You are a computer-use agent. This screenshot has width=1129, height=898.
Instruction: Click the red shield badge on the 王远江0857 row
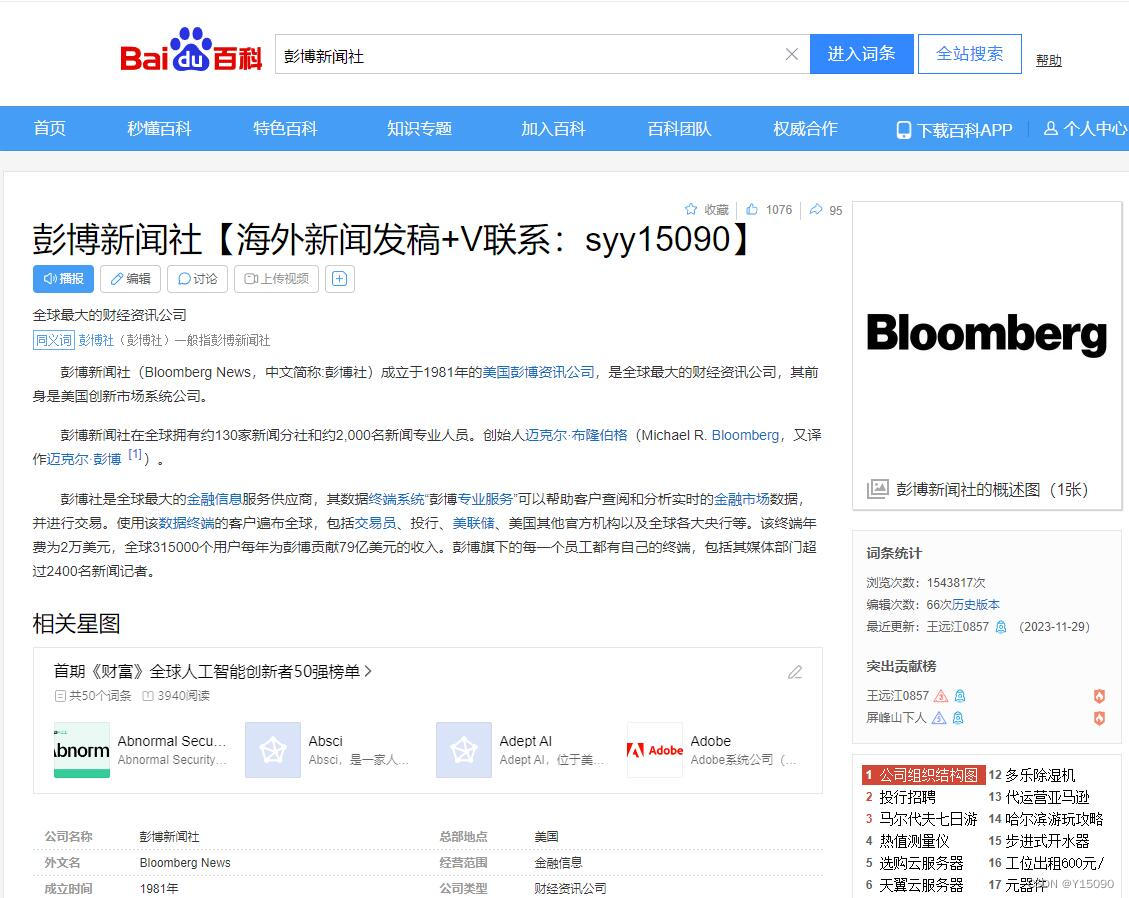coord(1099,696)
